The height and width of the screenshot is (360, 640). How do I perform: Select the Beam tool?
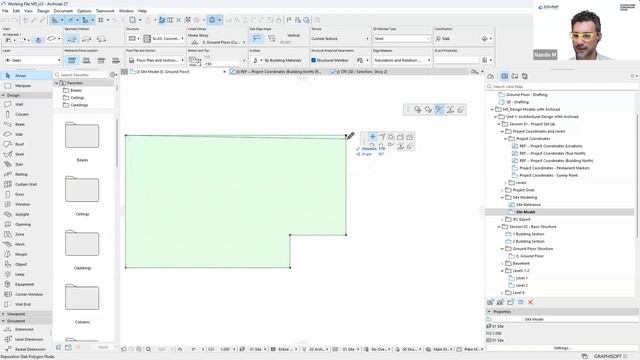coord(25,124)
